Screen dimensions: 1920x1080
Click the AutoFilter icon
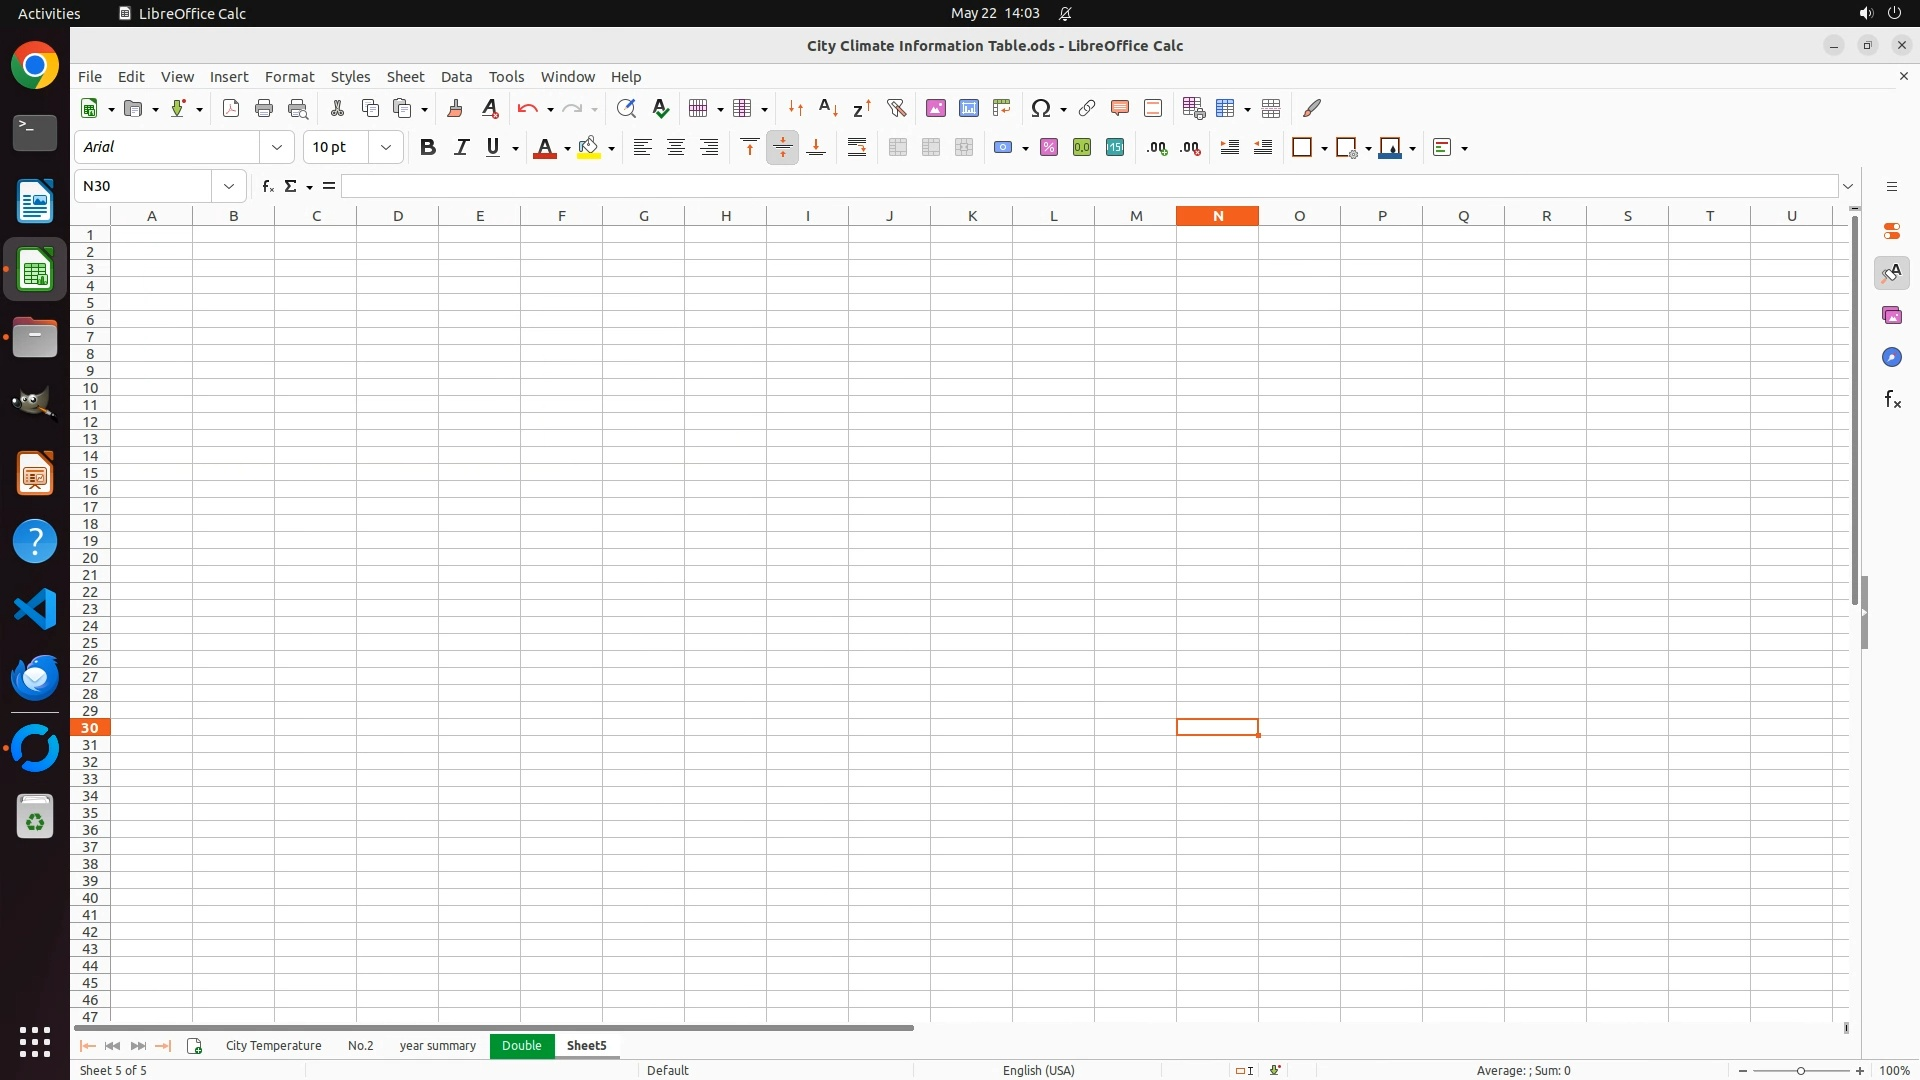click(x=896, y=108)
